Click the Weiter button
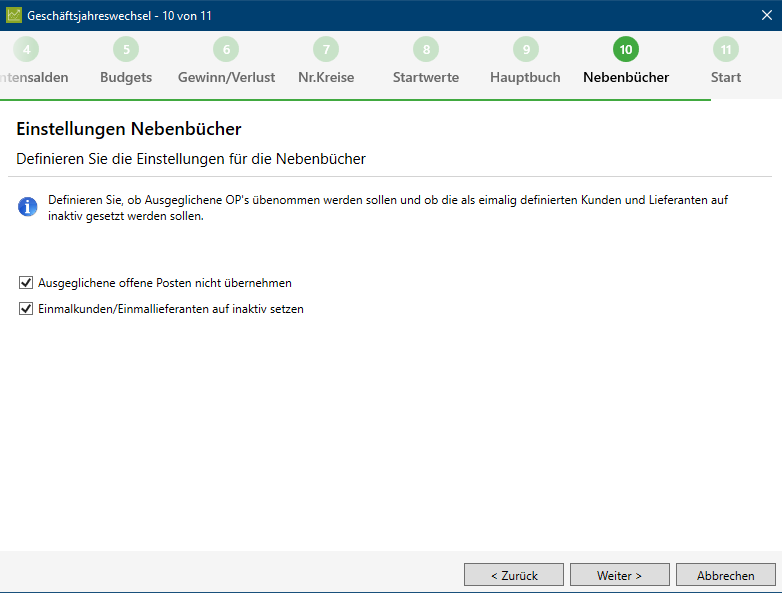 619,575
